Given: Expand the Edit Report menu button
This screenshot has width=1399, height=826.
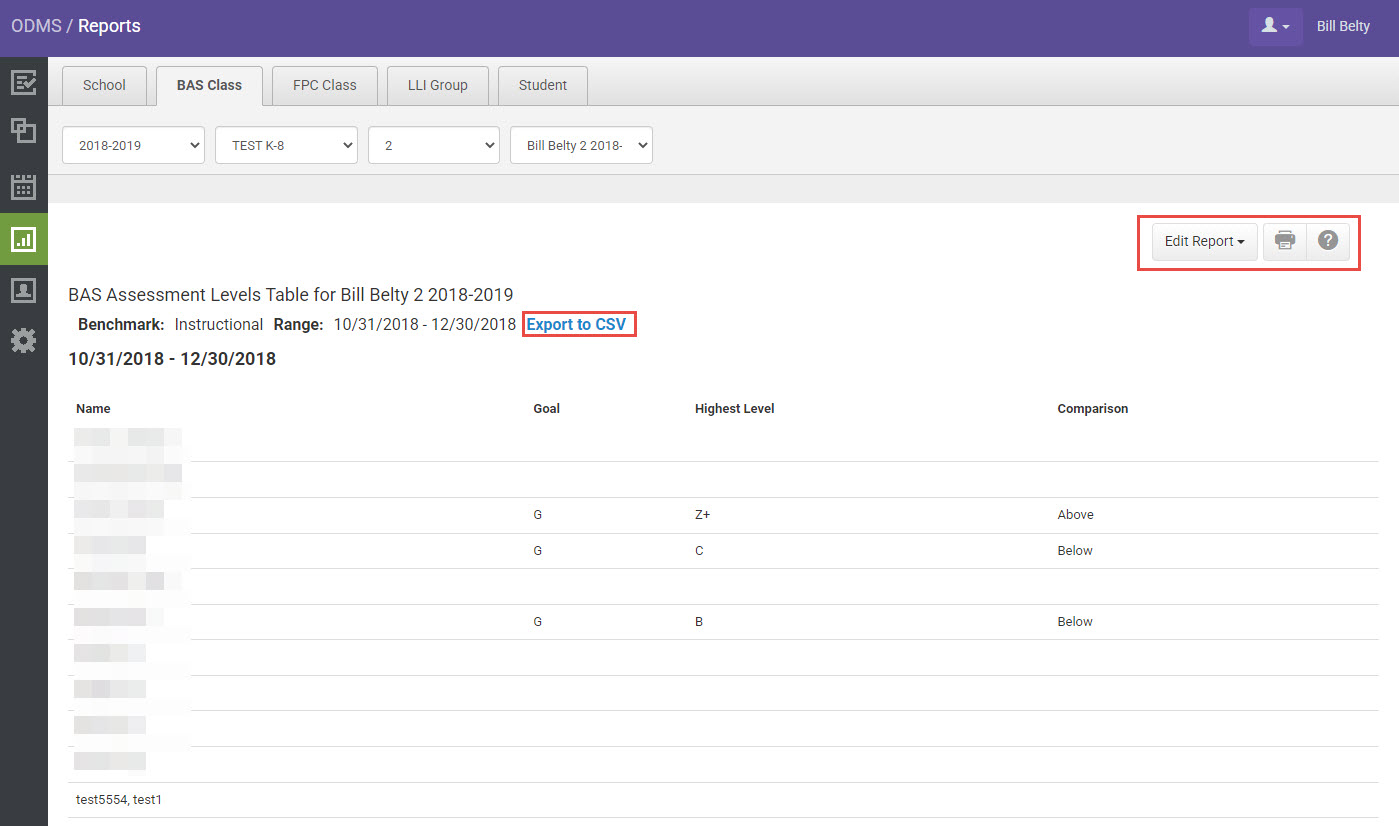Looking at the screenshot, I should (1204, 241).
